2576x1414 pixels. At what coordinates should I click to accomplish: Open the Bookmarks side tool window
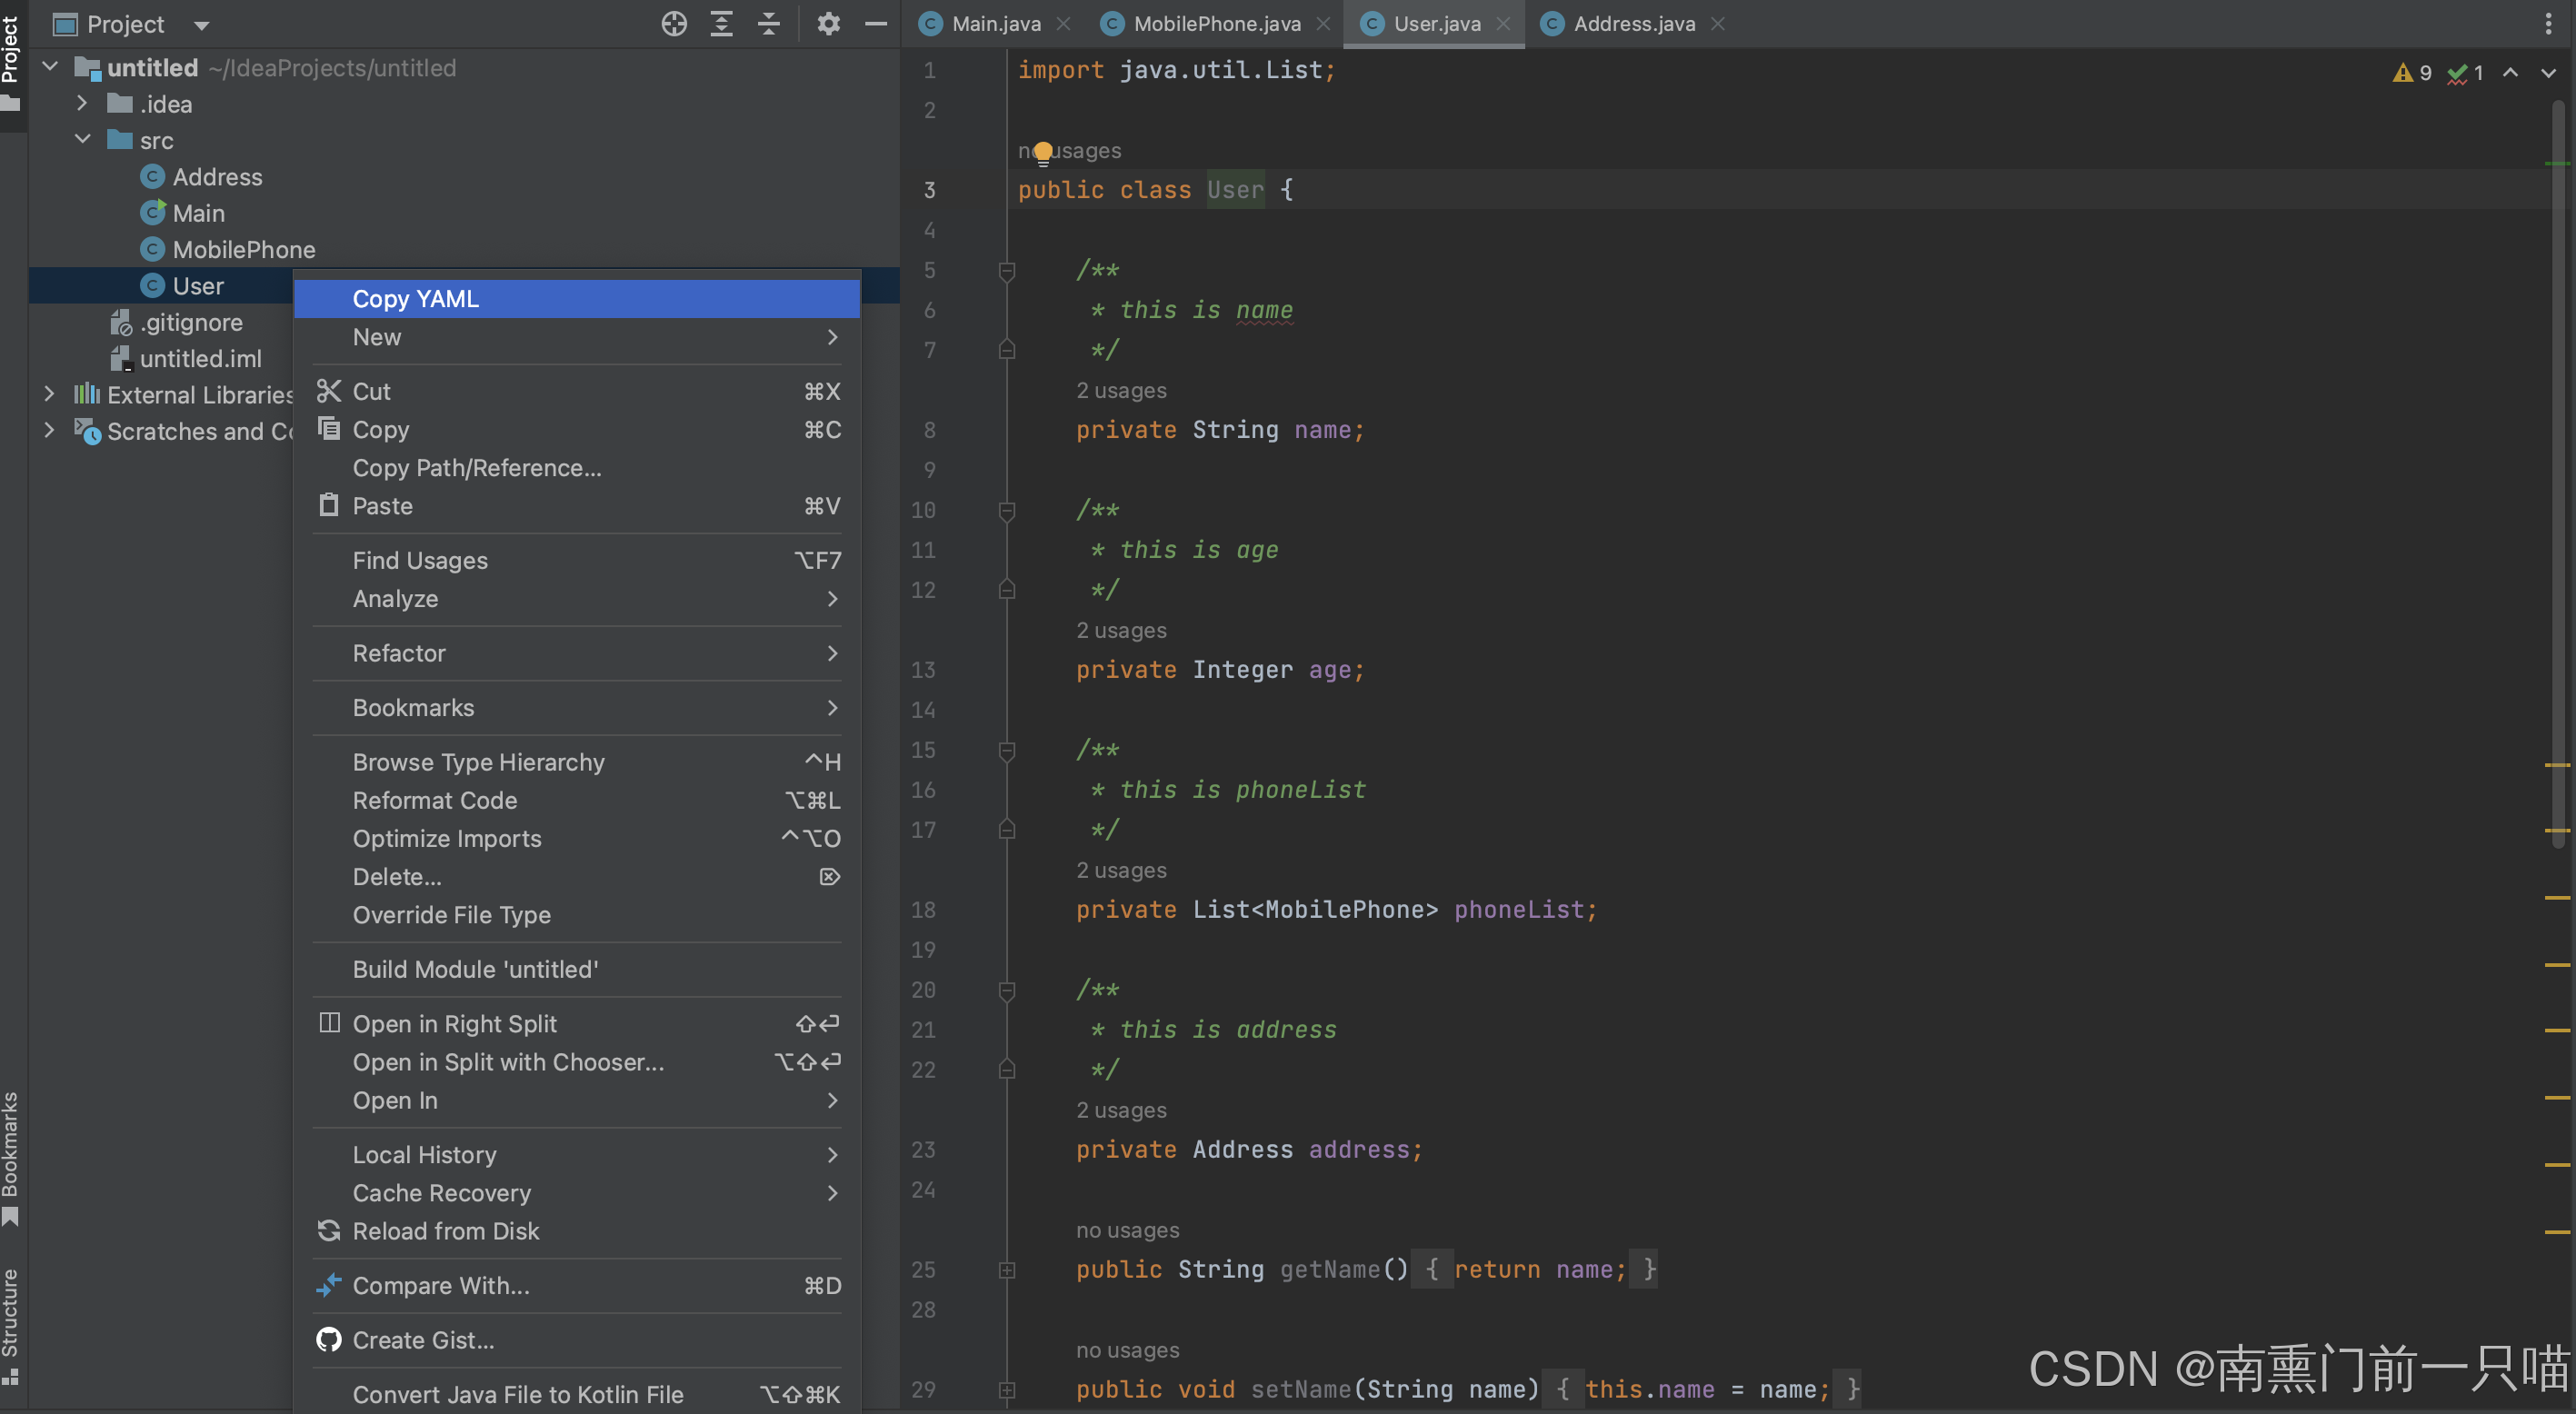coord(11,1158)
